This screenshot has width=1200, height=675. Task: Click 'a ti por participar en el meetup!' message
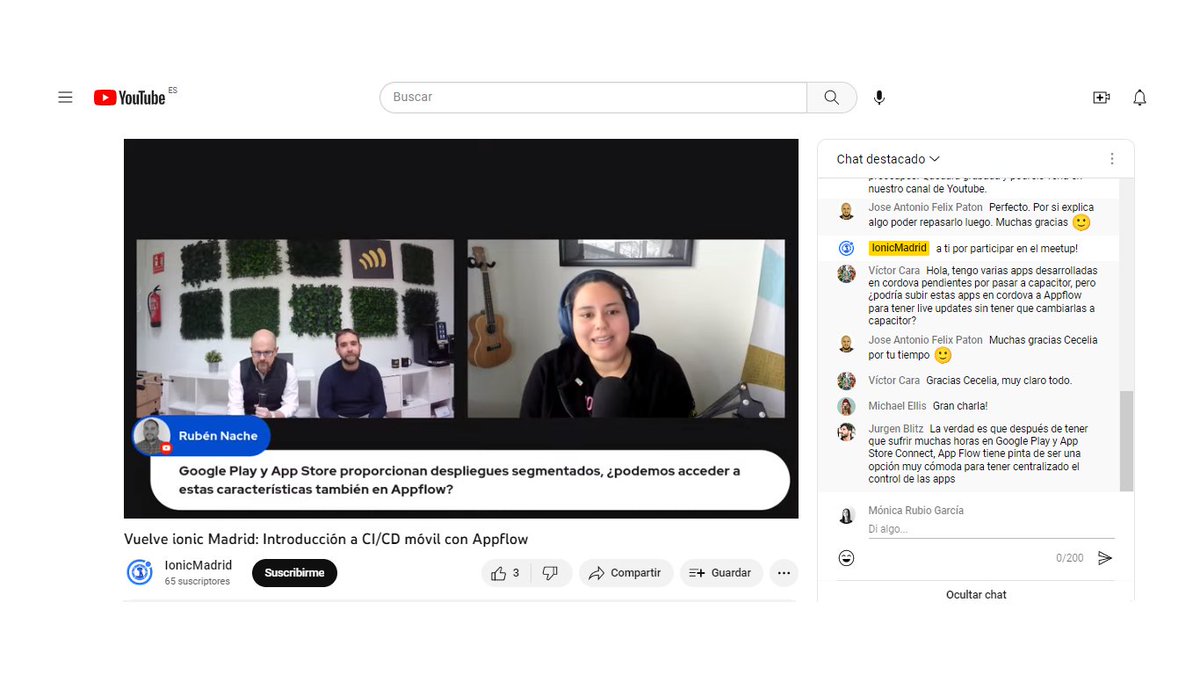(1007, 248)
